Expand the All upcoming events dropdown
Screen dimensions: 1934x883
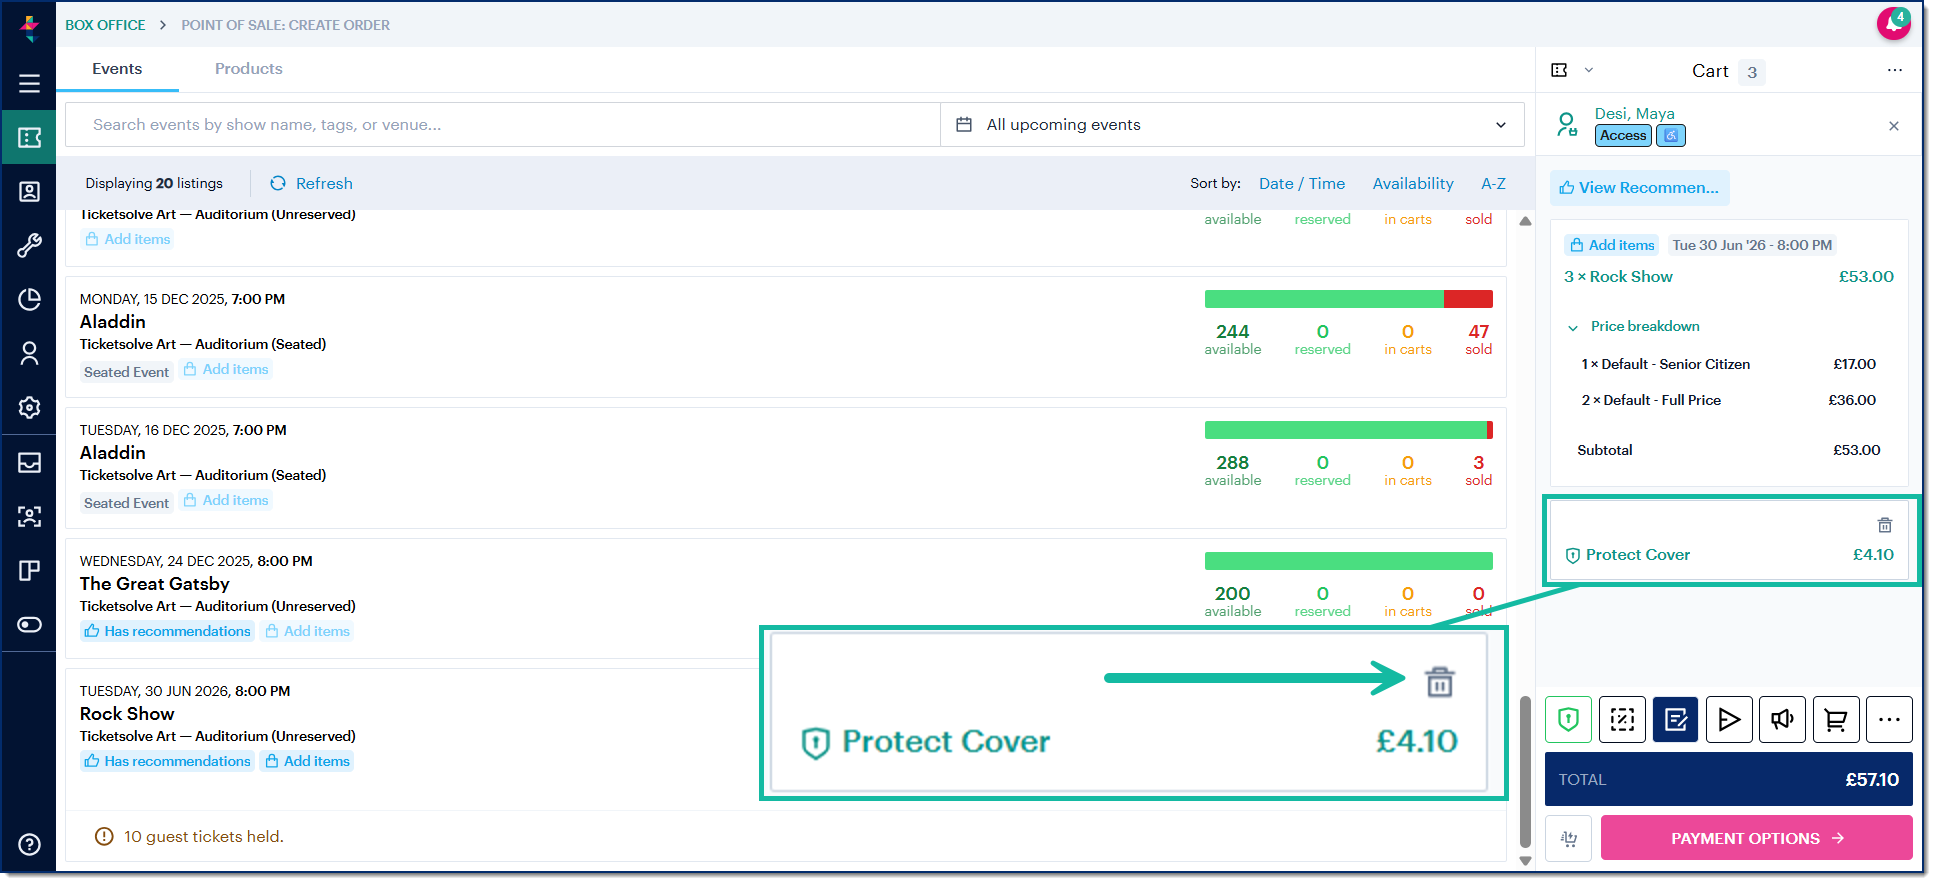click(x=1232, y=125)
